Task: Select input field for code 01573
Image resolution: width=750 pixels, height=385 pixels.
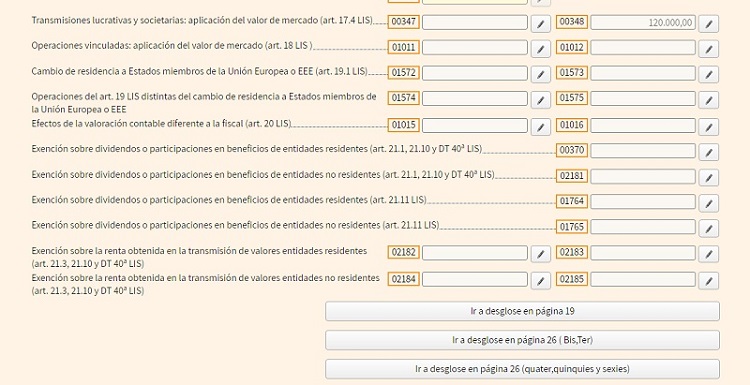Action: point(643,73)
